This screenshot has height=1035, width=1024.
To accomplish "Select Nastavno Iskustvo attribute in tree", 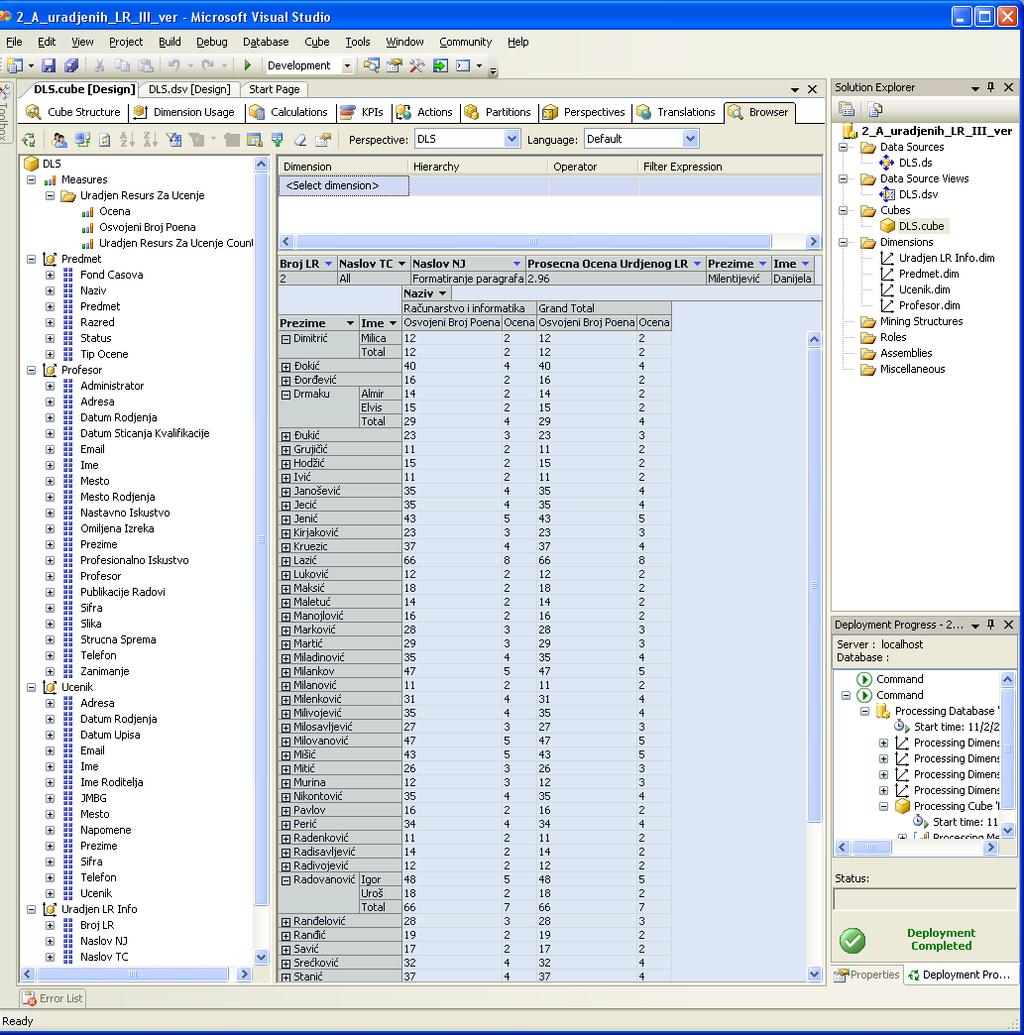I will tap(125, 513).
